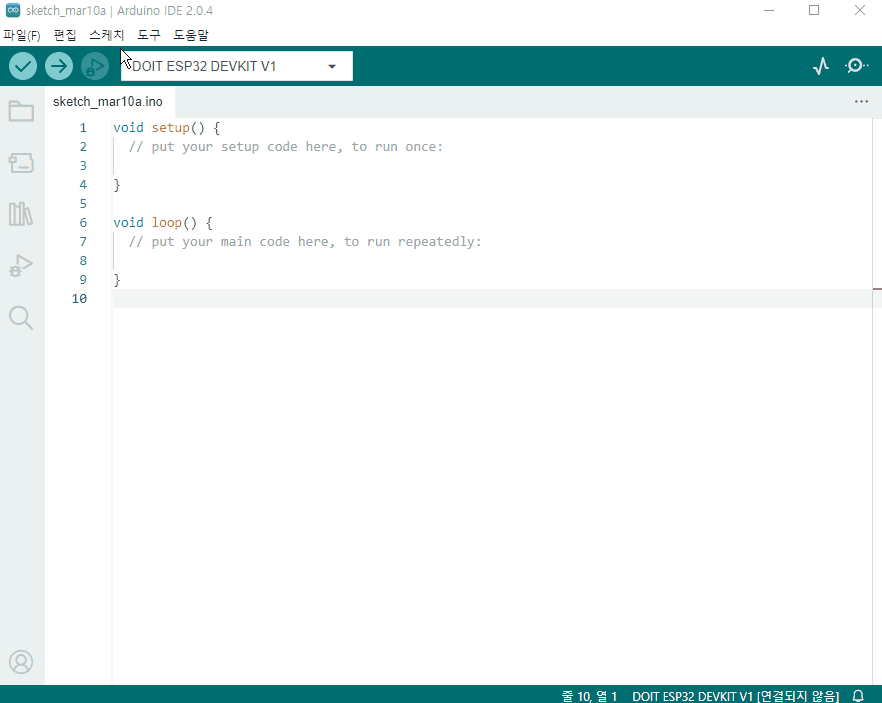Expand the DOIT ESP32 DEVKIT V1 board selector
Image resolution: width=882 pixels, height=703 pixels.
[x=237, y=66]
